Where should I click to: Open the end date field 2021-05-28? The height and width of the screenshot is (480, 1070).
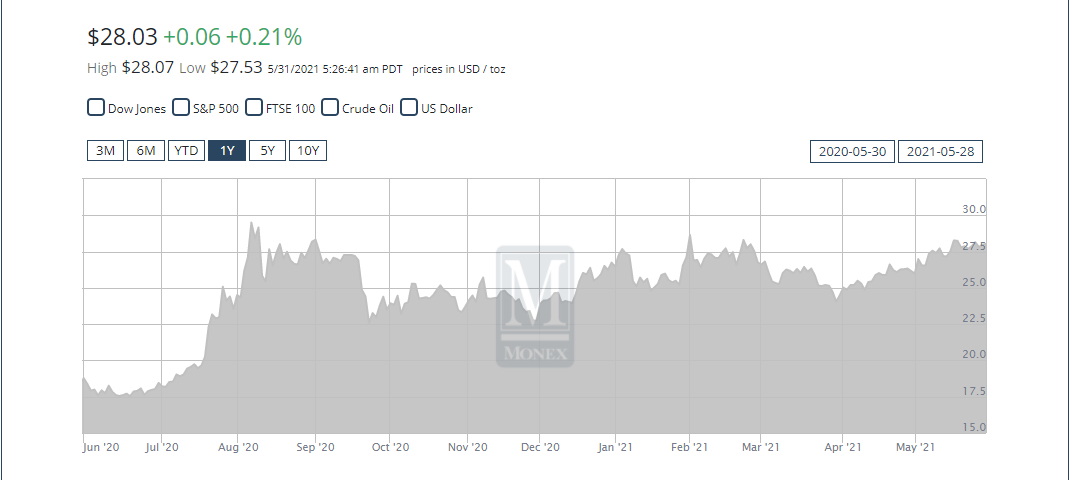coord(941,152)
